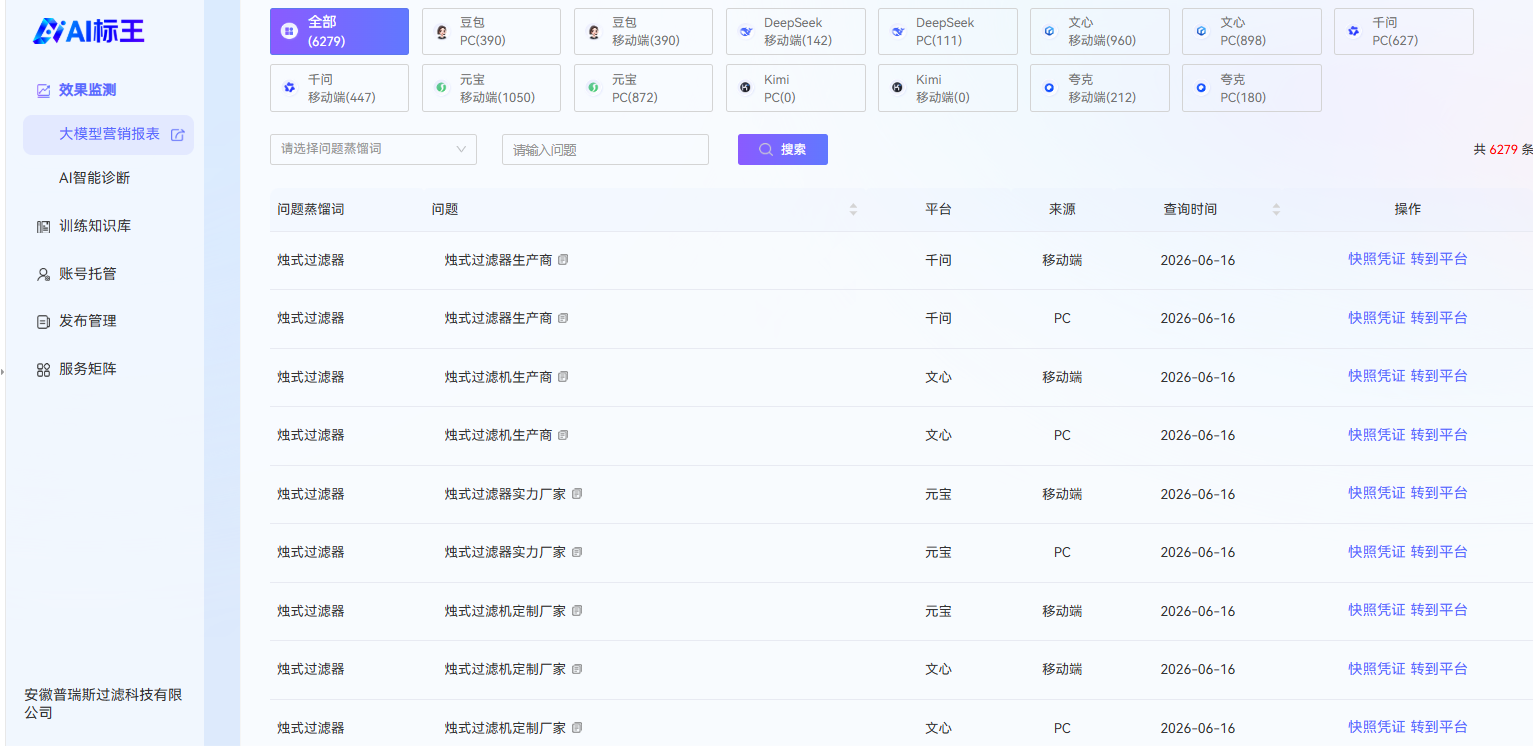The height and width of the screenshot is (746, 1533).
Task: Click the 请输入问题 input field
Action: click(x=605, y=149)
